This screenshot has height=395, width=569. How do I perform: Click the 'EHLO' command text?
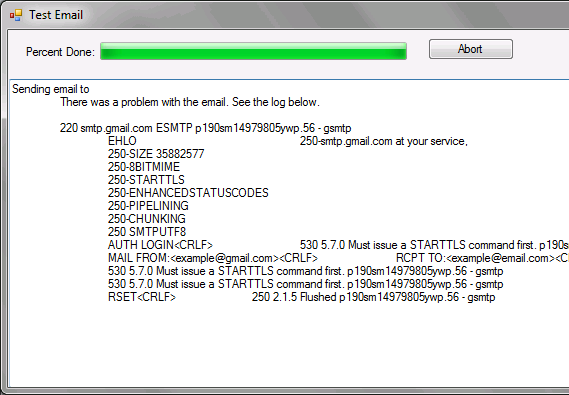[x=122, y=141]
